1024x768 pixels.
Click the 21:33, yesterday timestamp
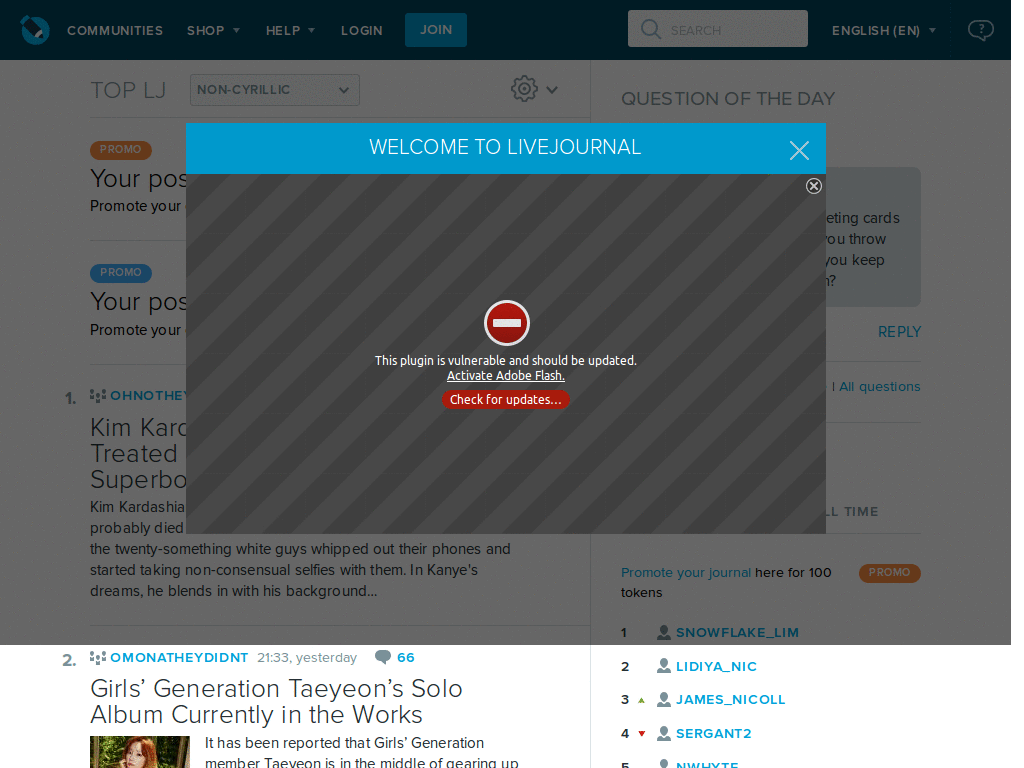click(x=307, y=658)
